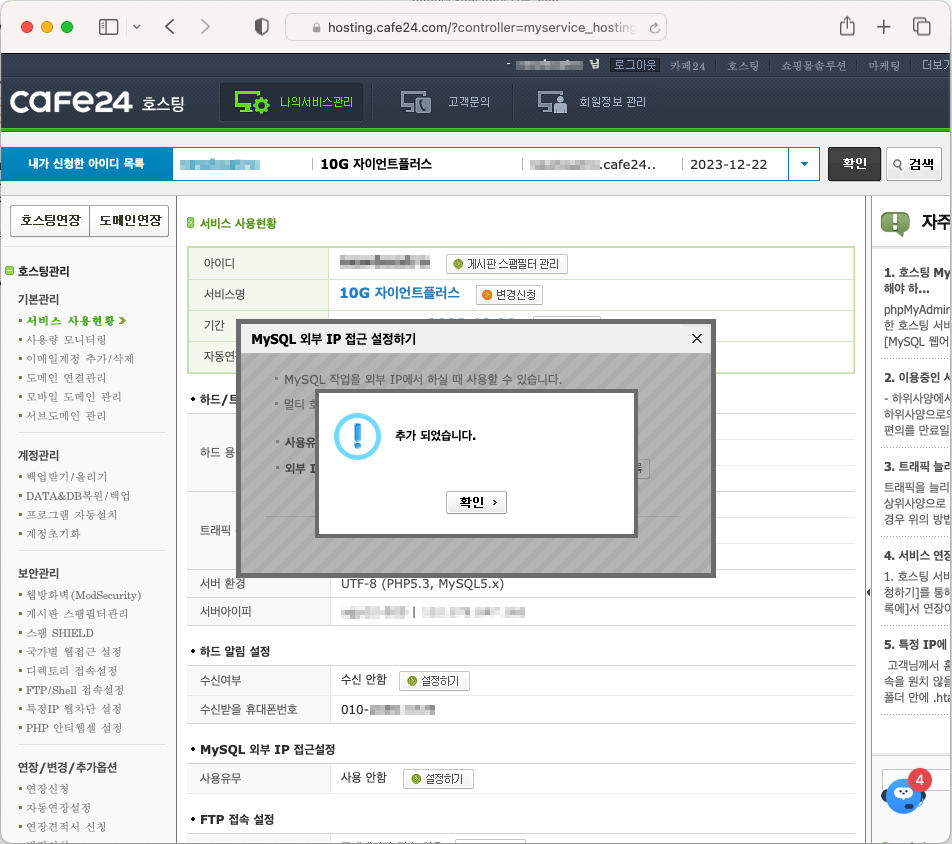
Task: Click the Safari share icon
Action: [x=847, y=27]
